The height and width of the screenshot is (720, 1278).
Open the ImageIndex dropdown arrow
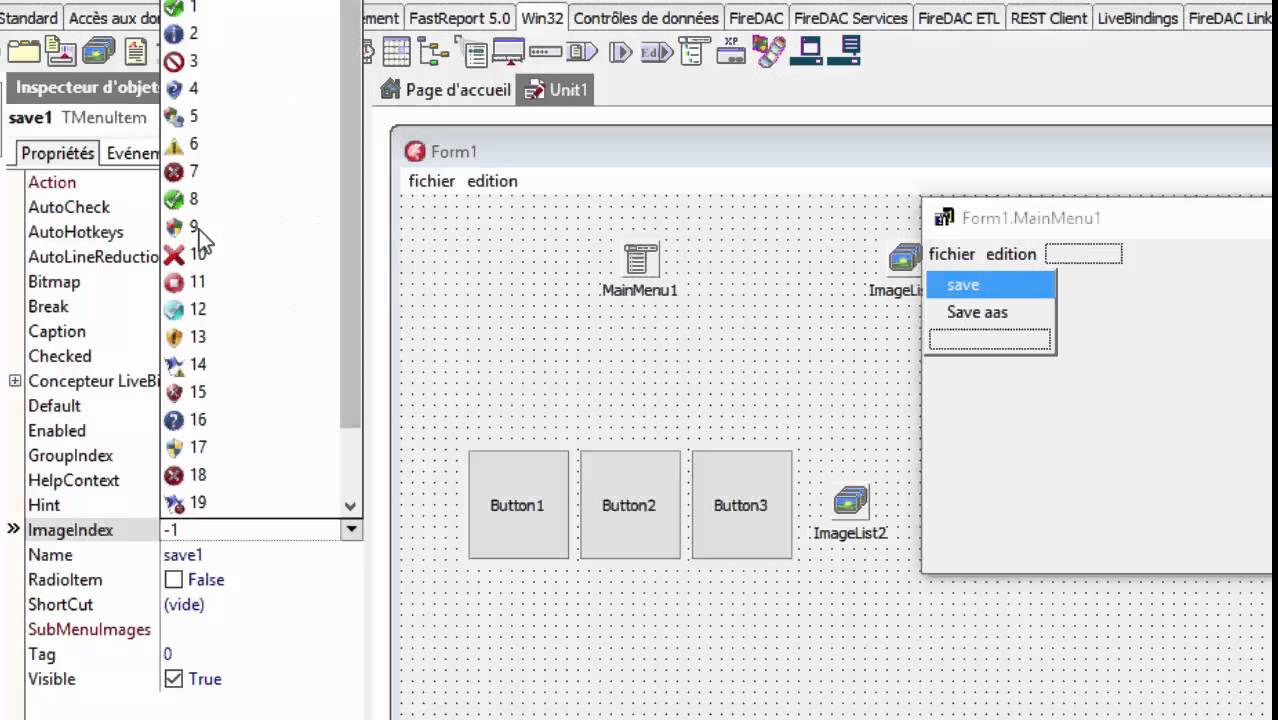coord(351,530)
